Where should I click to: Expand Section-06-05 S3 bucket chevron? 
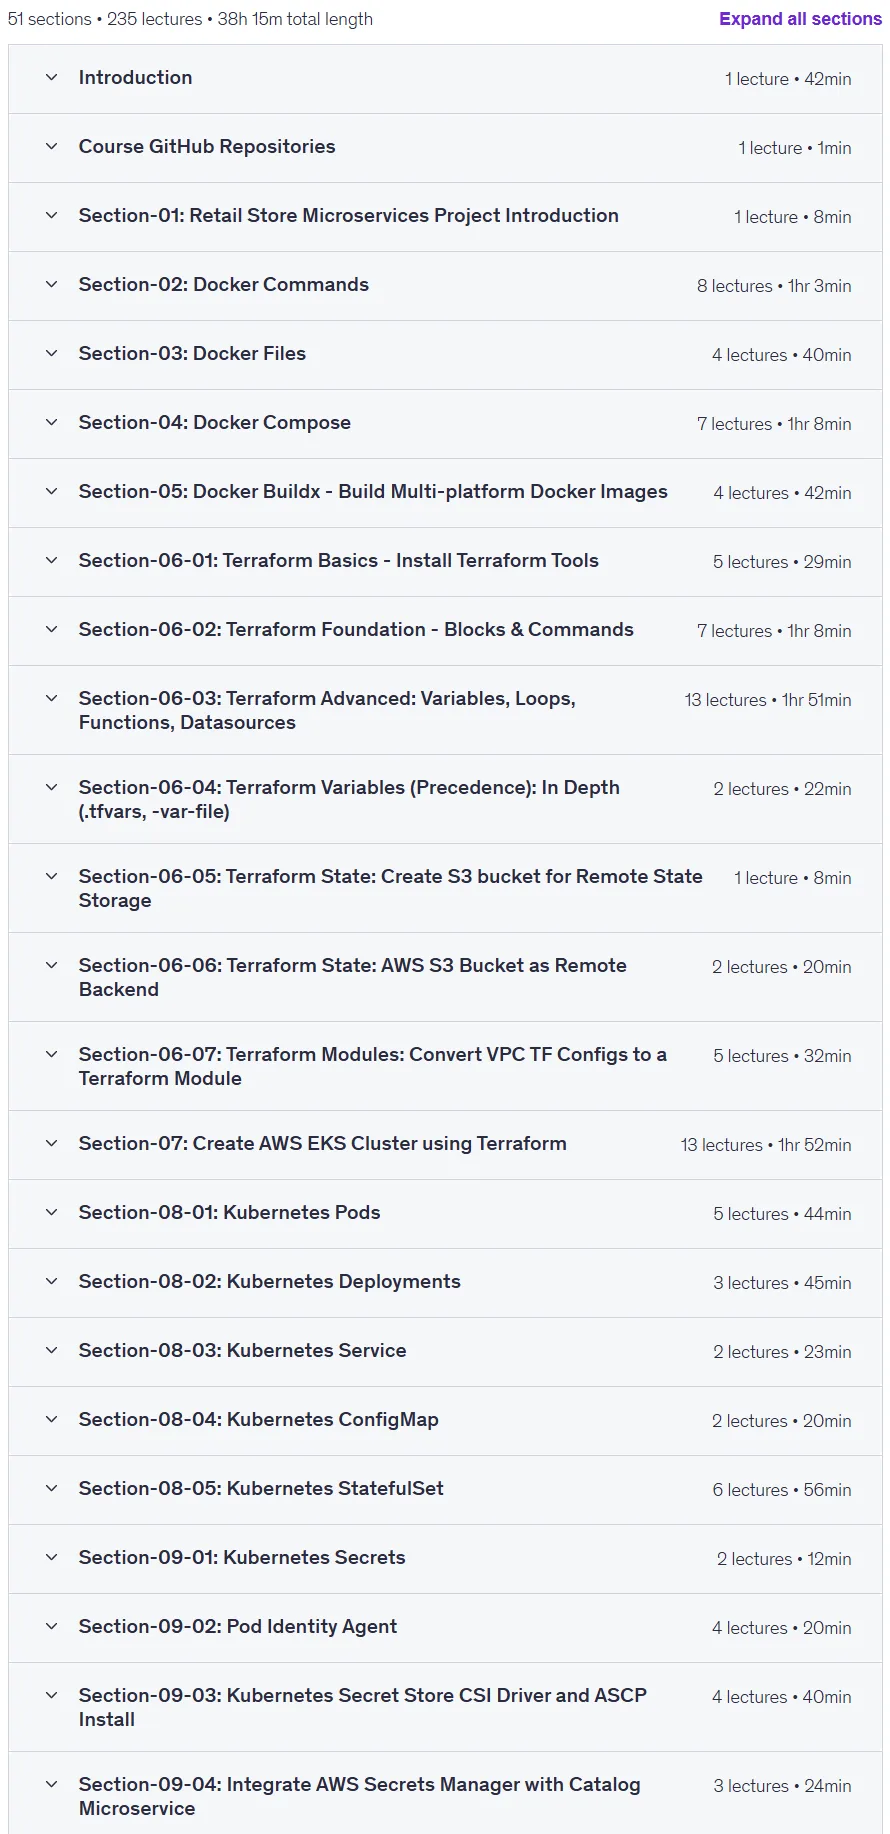(x=52, y=876)
